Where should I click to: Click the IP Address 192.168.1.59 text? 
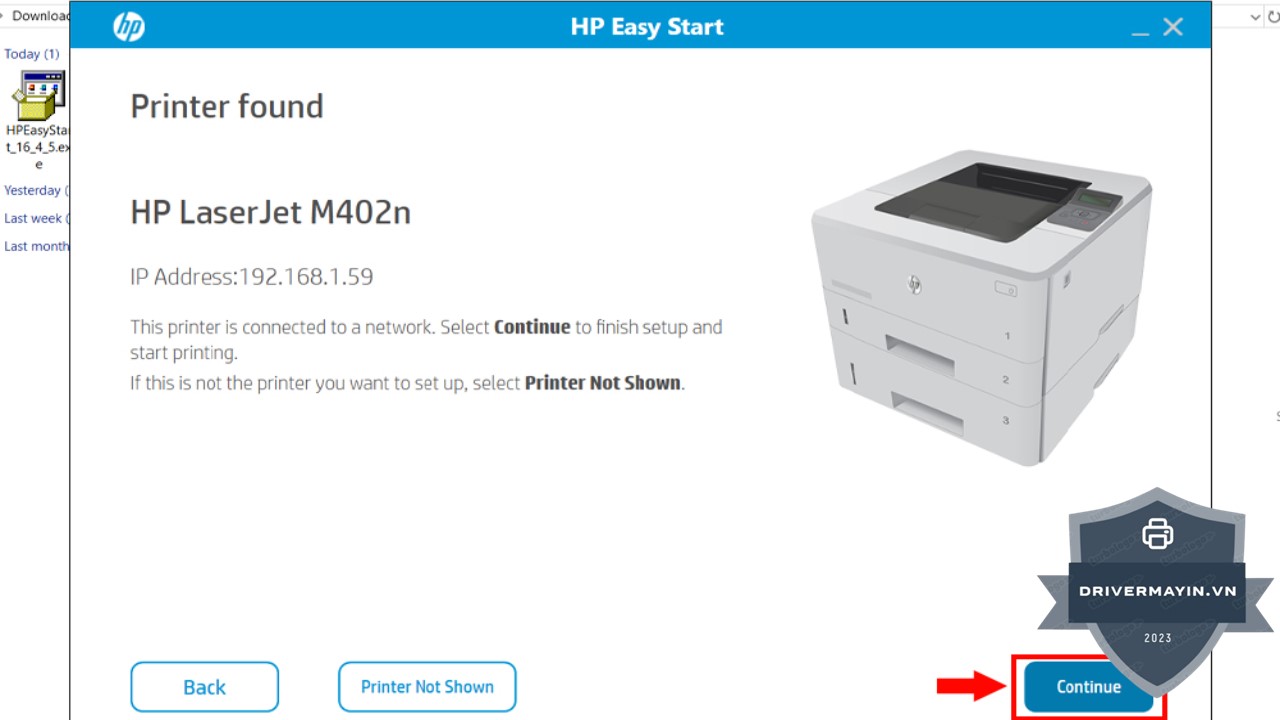coord(252,277)
